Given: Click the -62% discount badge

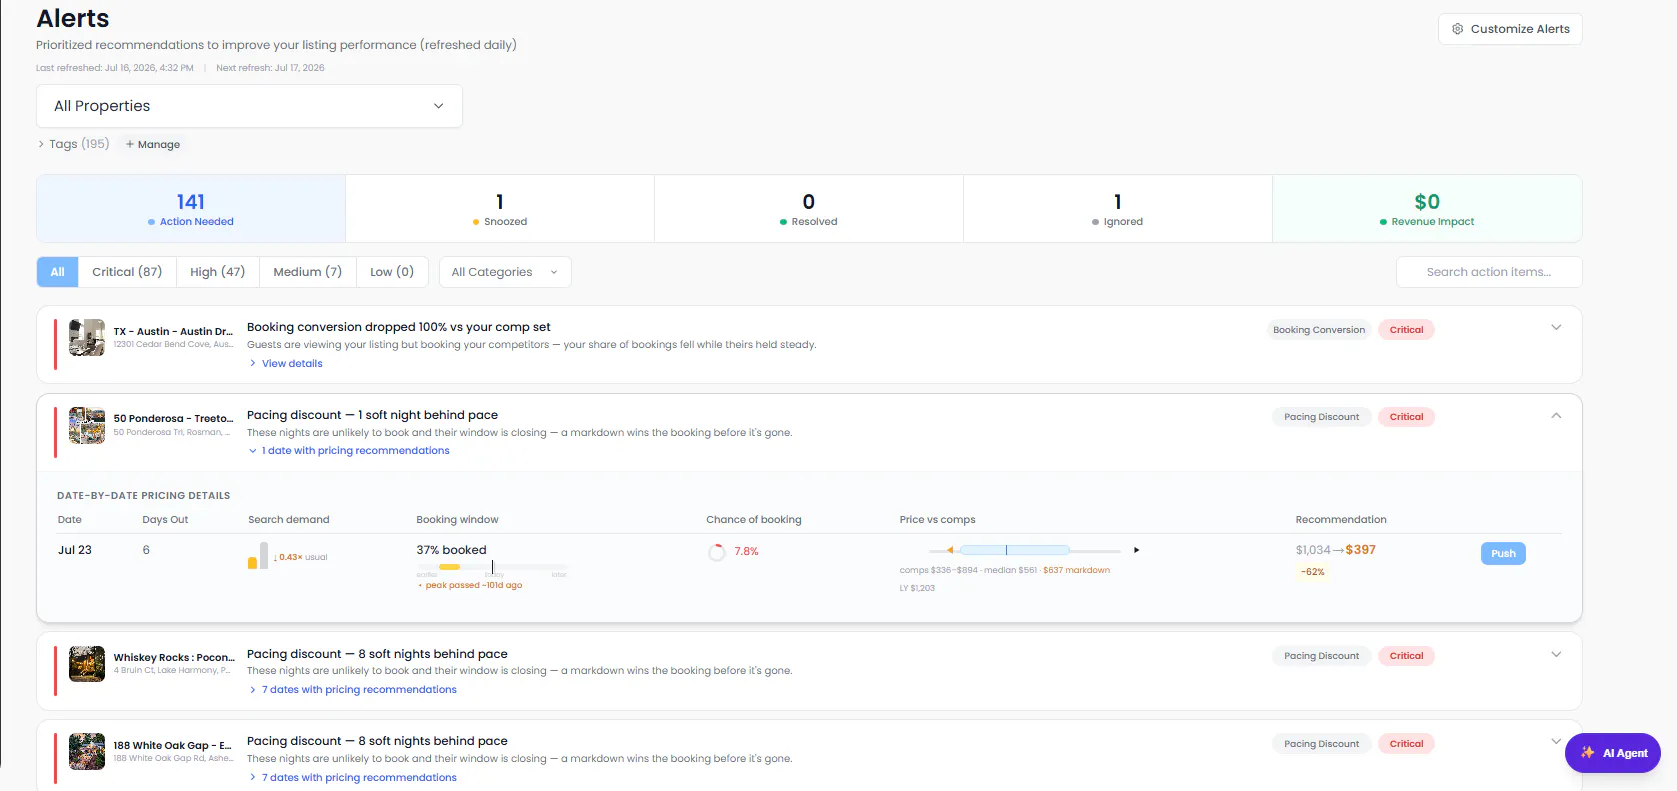Looking at the screenshot, I should click(x=1312, y=572).
